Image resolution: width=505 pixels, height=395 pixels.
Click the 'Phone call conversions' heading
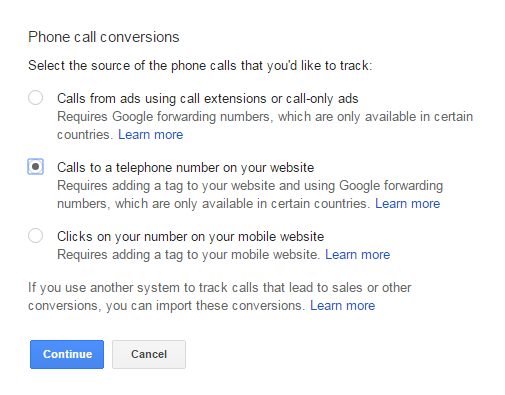104,37
